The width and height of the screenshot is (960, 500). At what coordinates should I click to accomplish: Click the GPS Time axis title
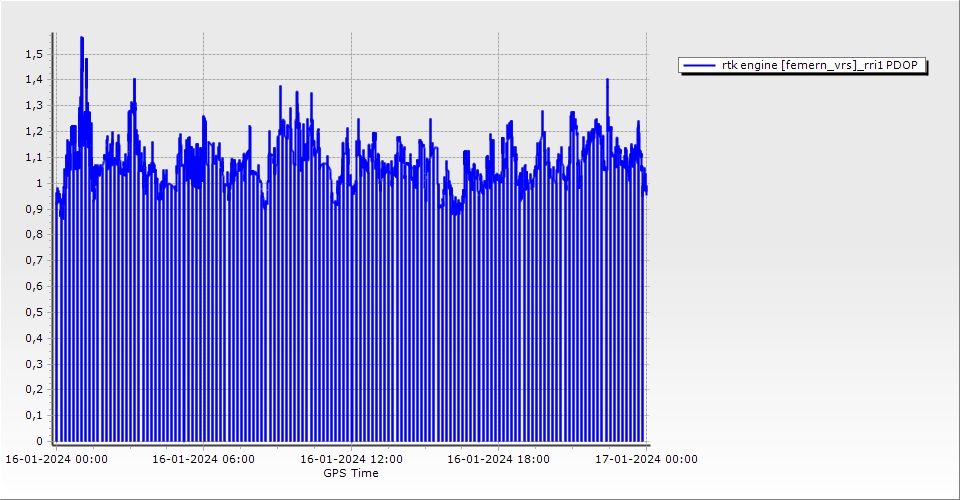[x=350, y=473]
